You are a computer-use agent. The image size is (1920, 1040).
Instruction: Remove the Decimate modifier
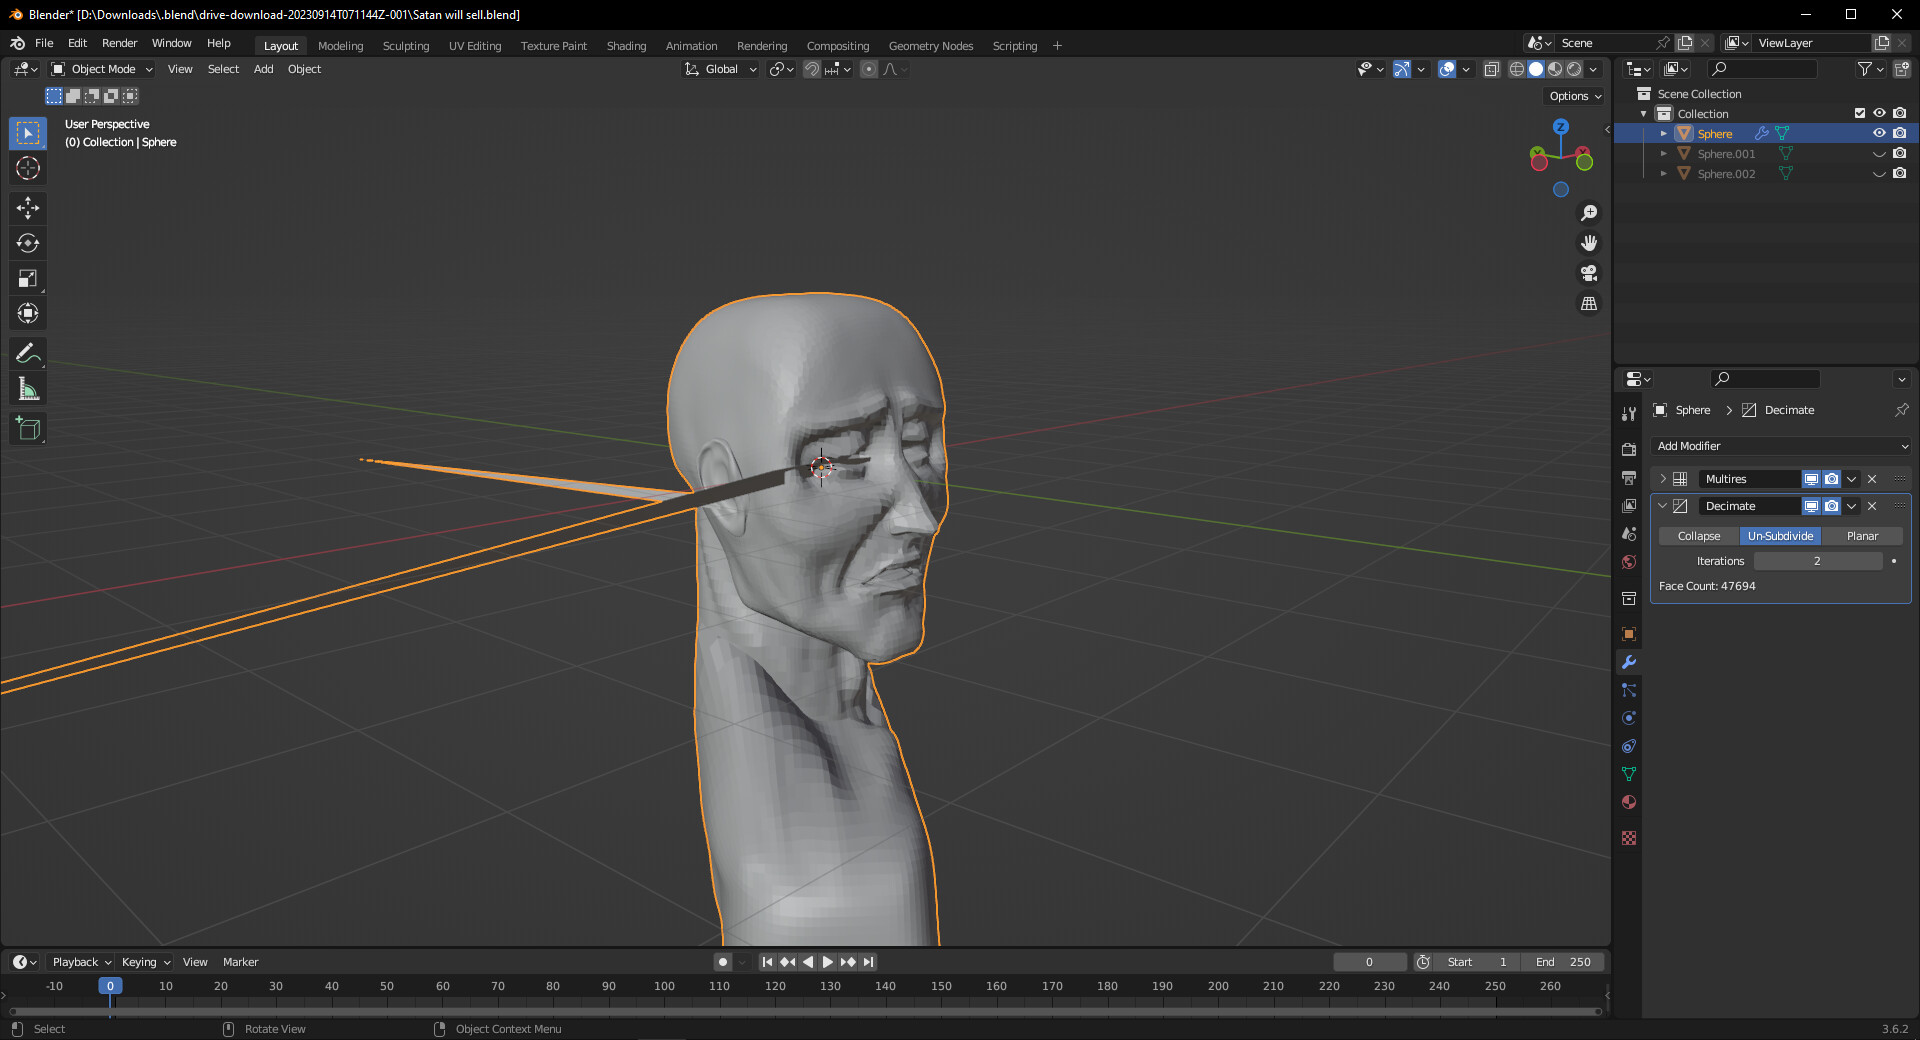point(1872,506)
